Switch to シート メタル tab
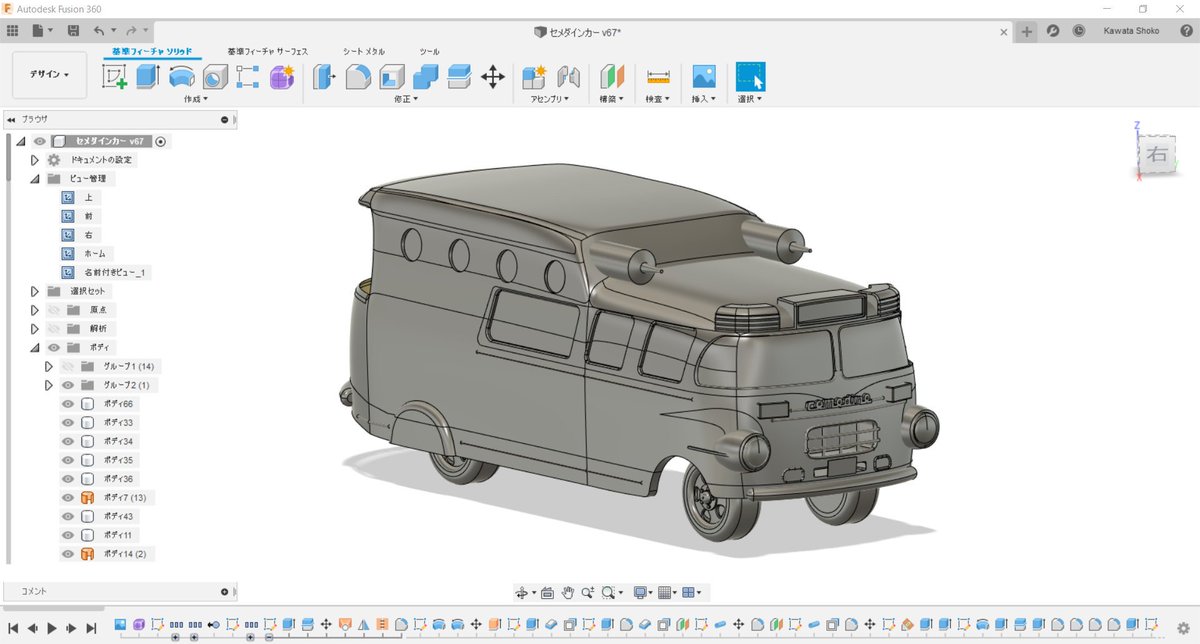This screenshot has height=644, width=1200. 364,51
